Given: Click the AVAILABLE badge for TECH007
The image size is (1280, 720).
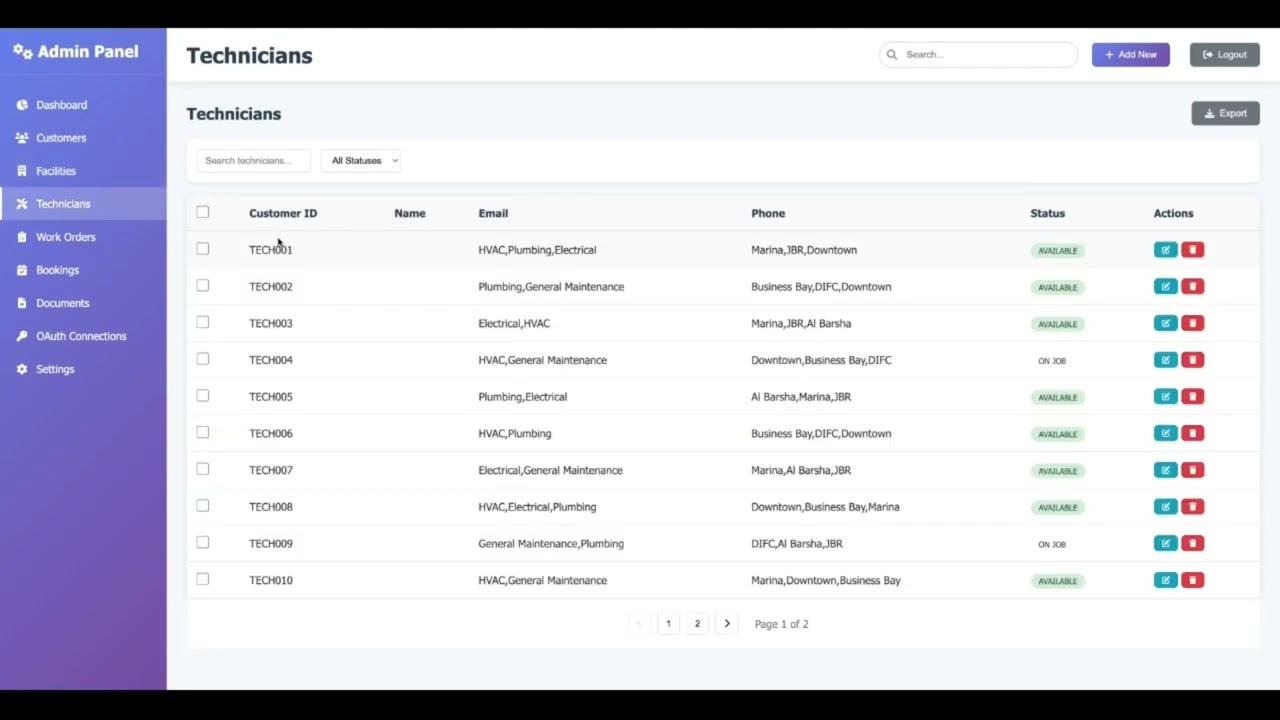Looking at the screenshot, I should click(x=1058, y=471).
